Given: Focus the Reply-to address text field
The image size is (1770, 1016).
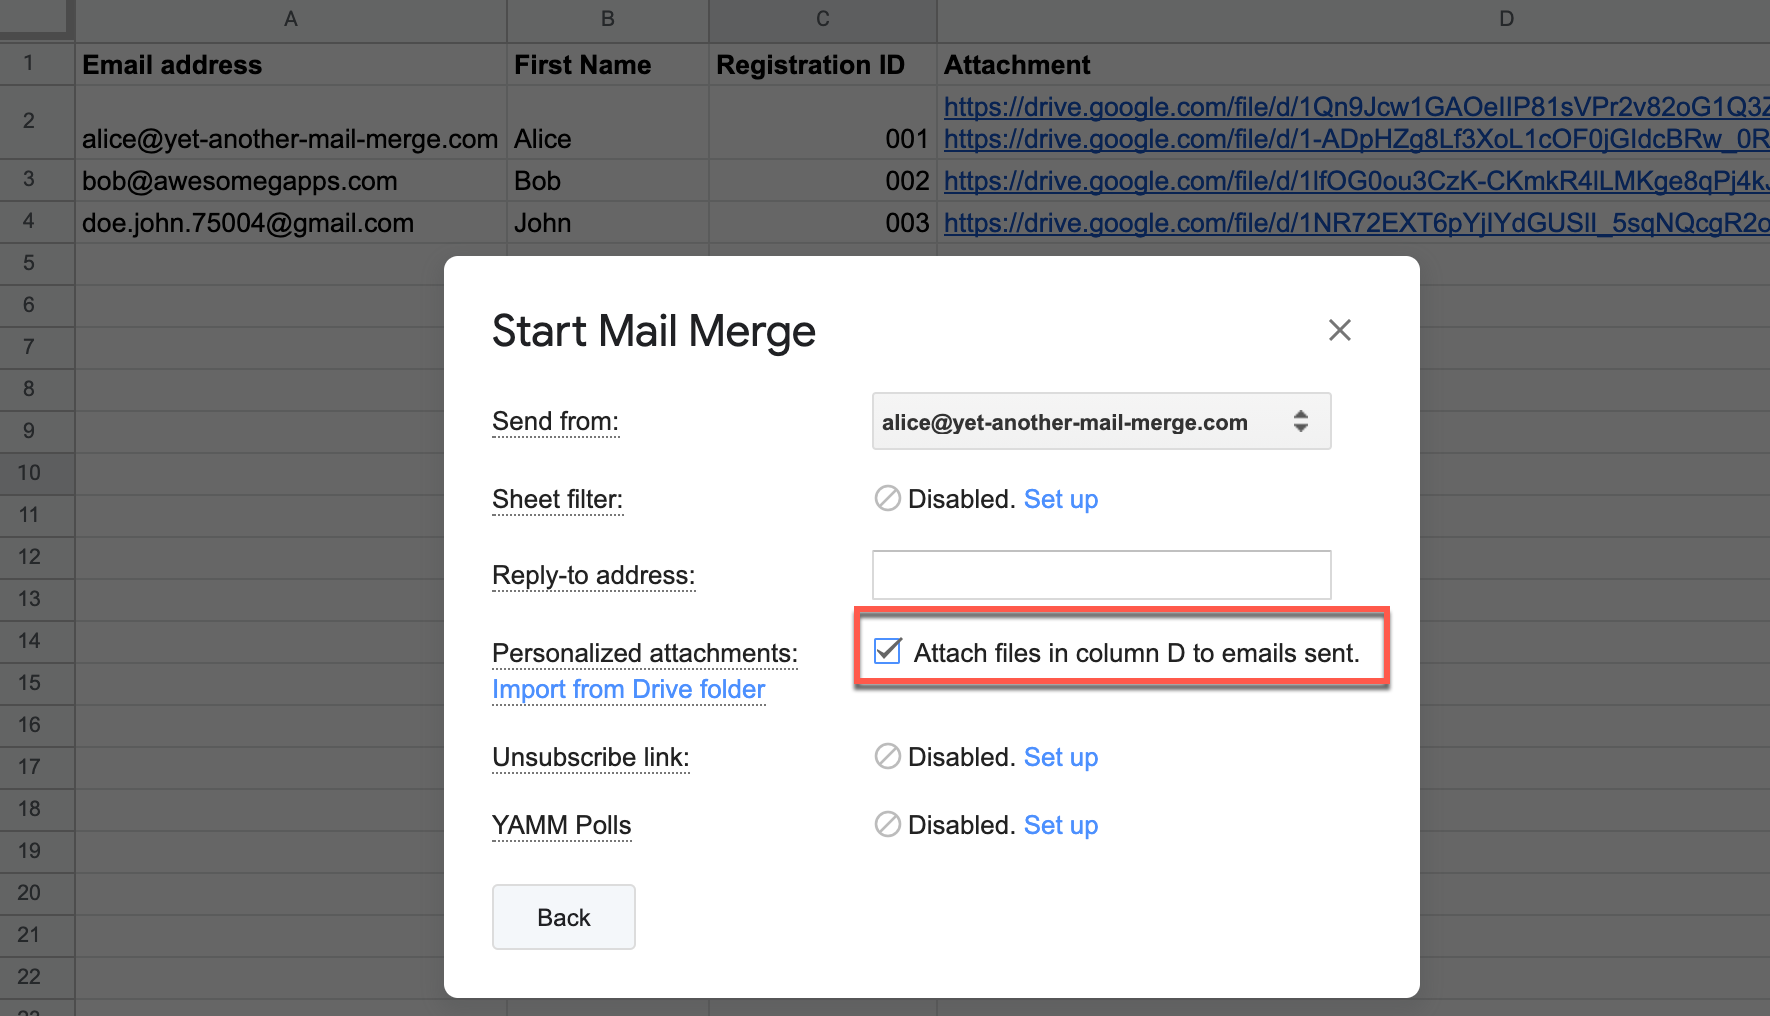Looking at the screenshot, I should (1101, 575).
